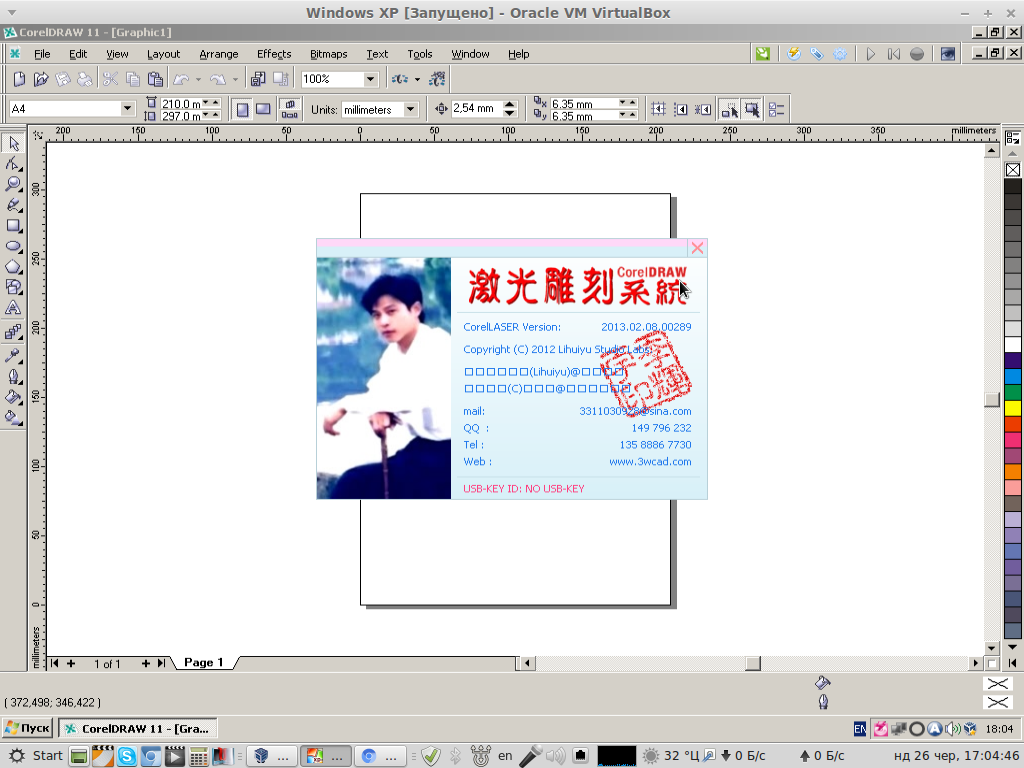Expand the Undo history arrow
The width and height of the screenshot is (1024, 768).
coord(199,80)
